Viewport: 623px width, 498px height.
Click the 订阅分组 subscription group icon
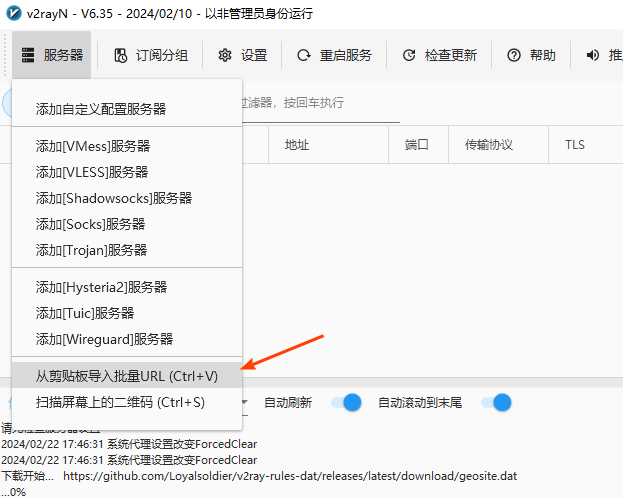(121, 55)
